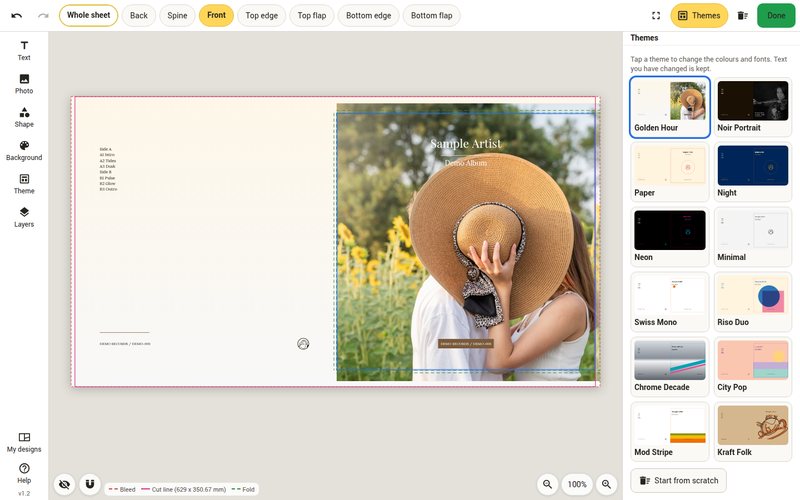The width and height of the screenshot is (800, 500).
Task: Select the Demo Album subtitle text
Action: pyautogui.click(x=466, y=163)
